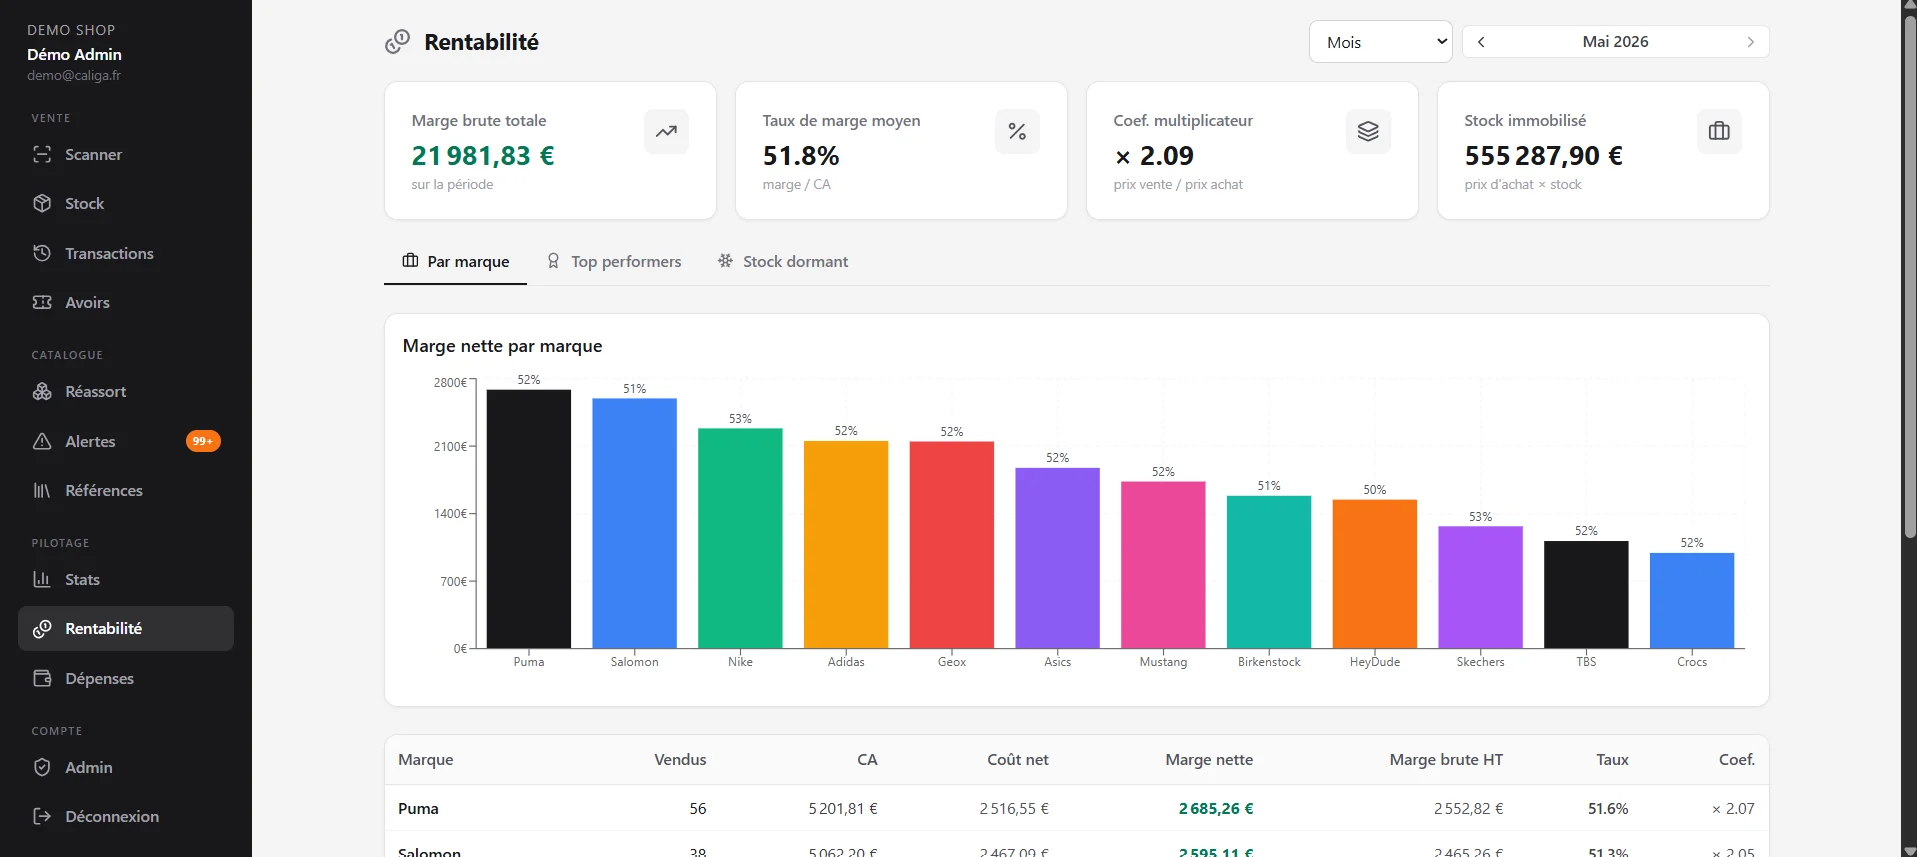Go to Avoirs page
This screenshot has width=1917, height=857.
(126, 303)
